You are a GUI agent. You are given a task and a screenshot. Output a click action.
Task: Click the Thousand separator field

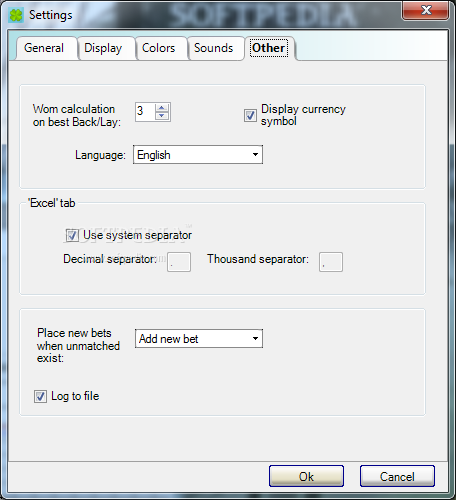click(331, 262)
